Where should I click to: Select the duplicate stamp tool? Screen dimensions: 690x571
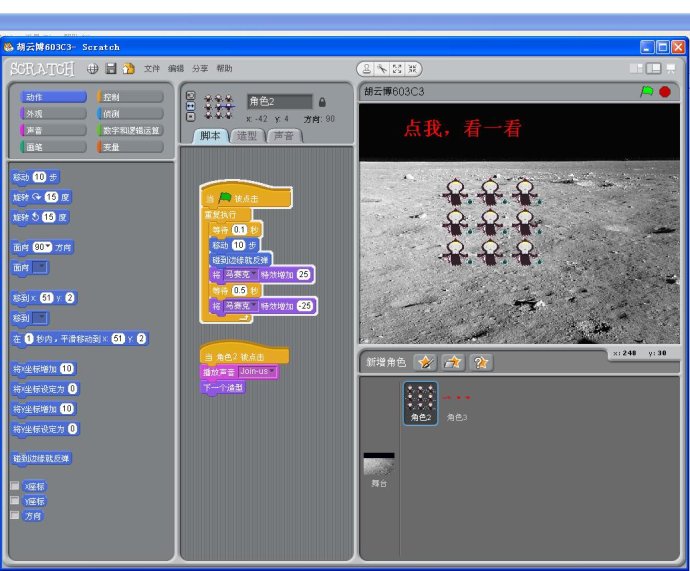[x=367, y=69]
